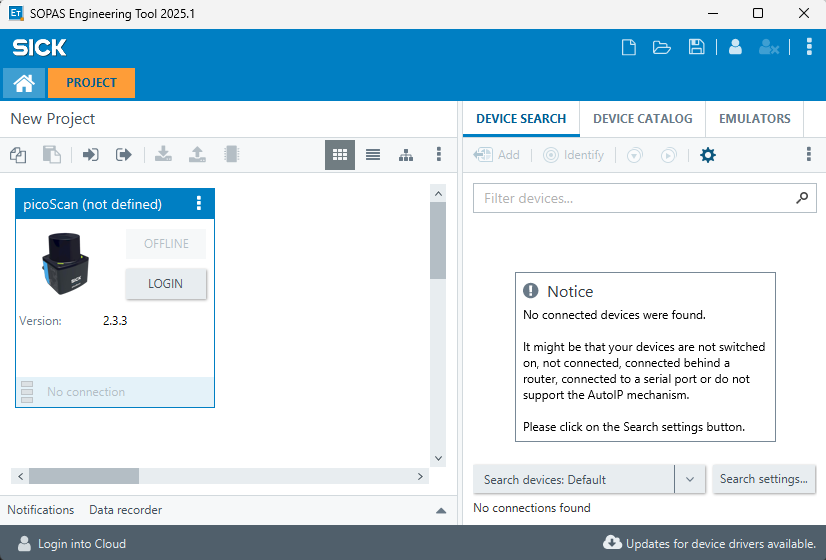
Task: Click Search devices: Default button
Action: tap(574, 479)
